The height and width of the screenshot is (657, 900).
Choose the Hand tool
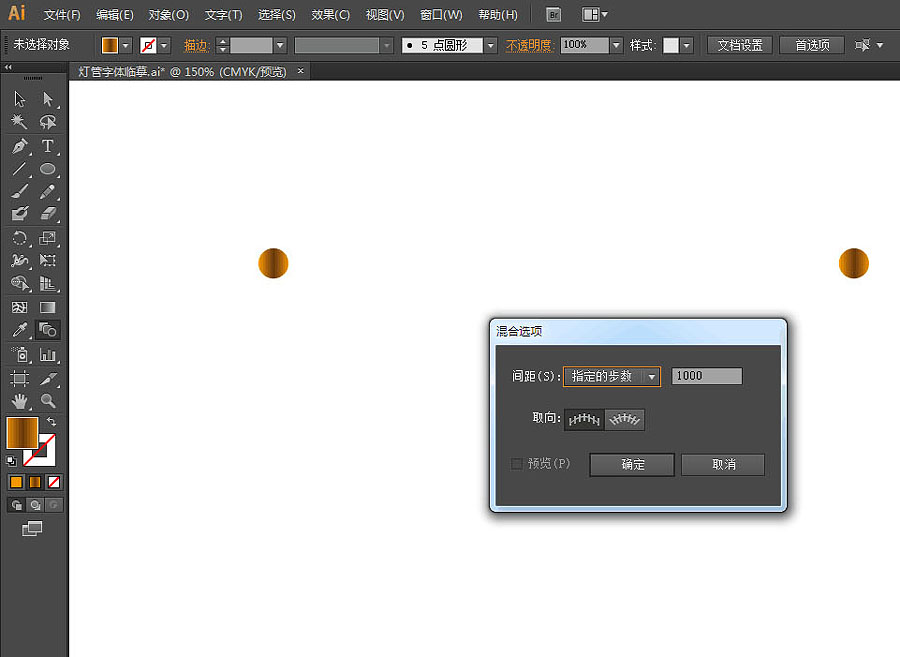(x=19, y=401)
